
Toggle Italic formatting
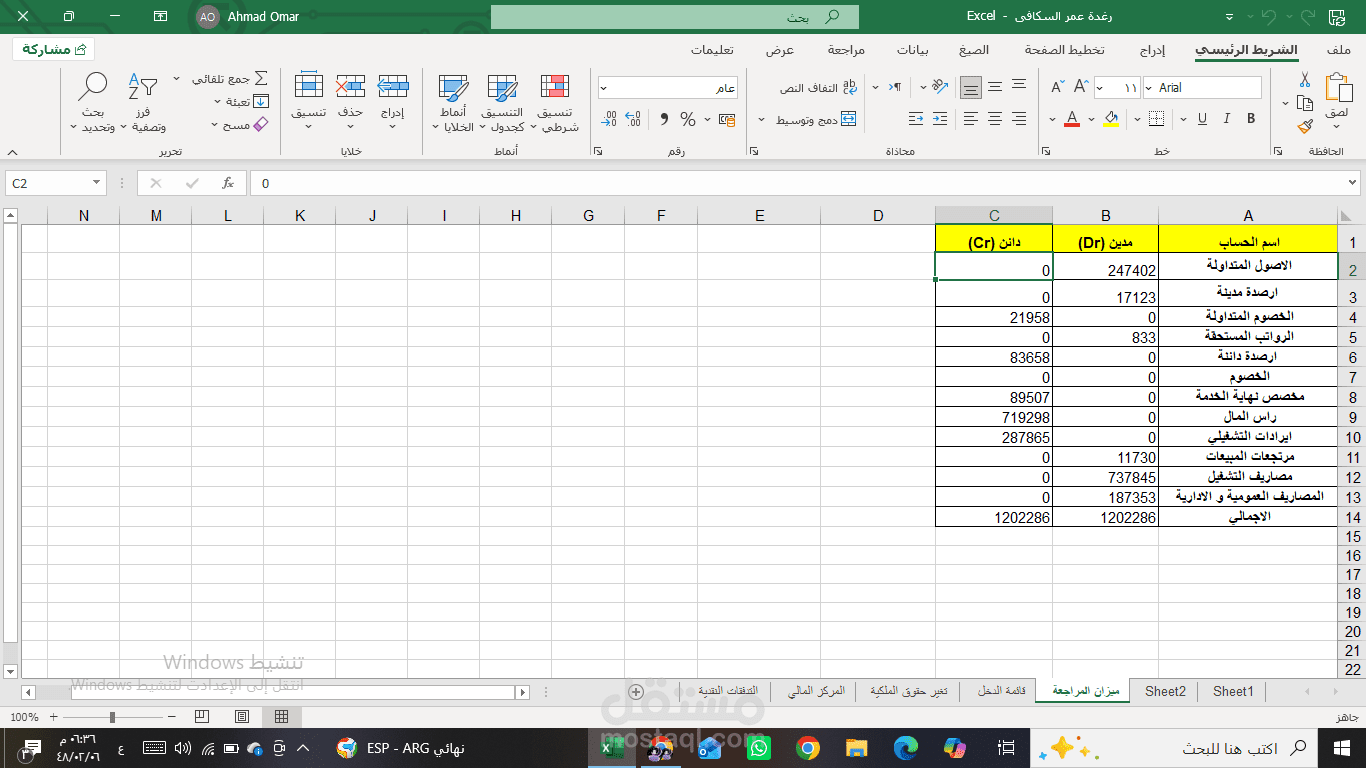(1226, 119)
